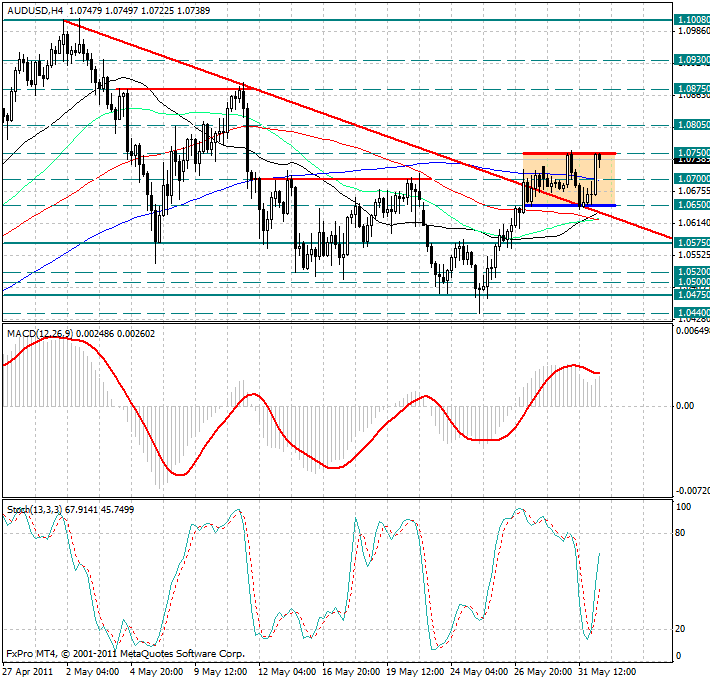
Task: Click the 1.05525 price axis value
Action: [693, 255]
